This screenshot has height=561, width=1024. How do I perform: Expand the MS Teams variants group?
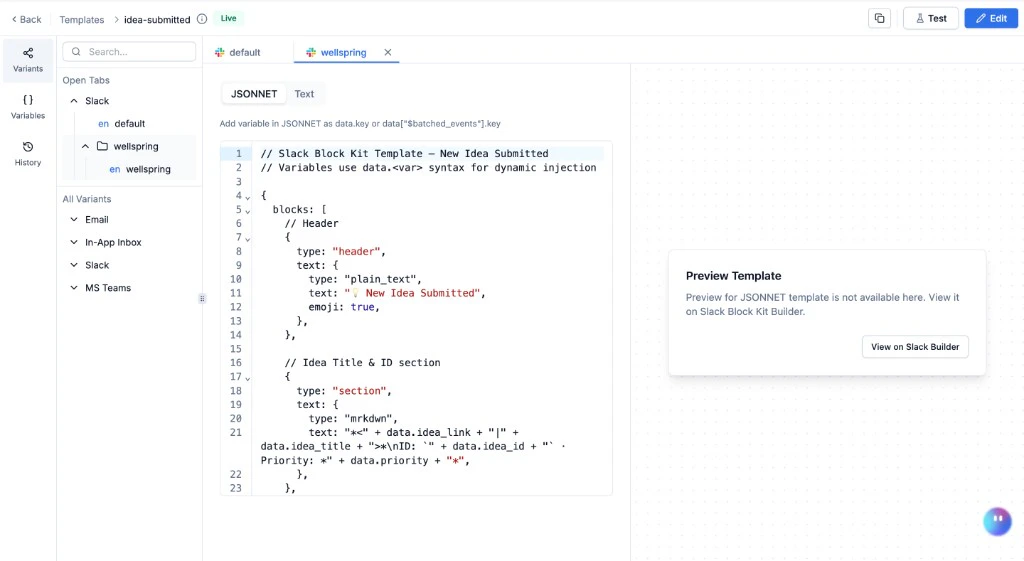pyautogui.click(x=74, y=288)
